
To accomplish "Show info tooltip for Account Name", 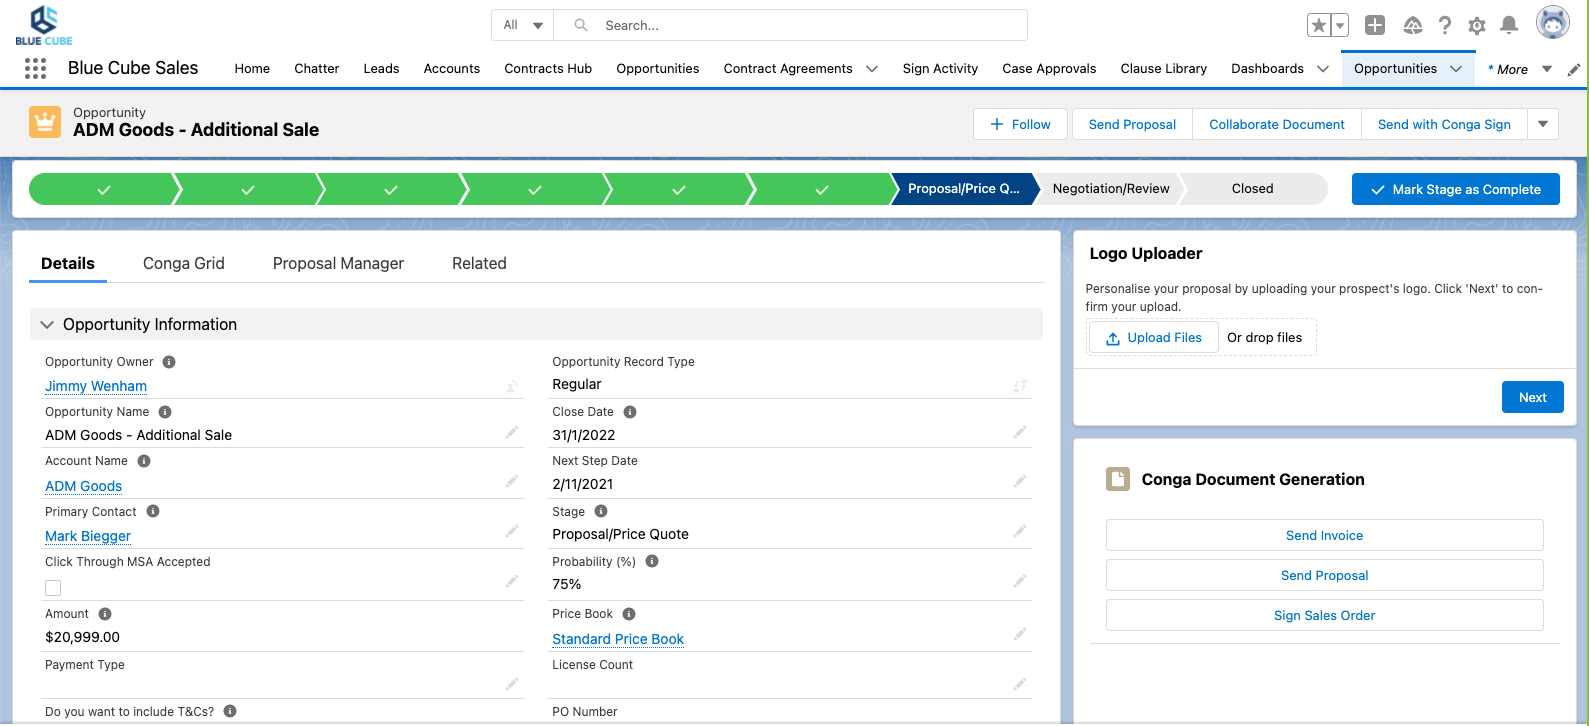I will pos(144,461).
